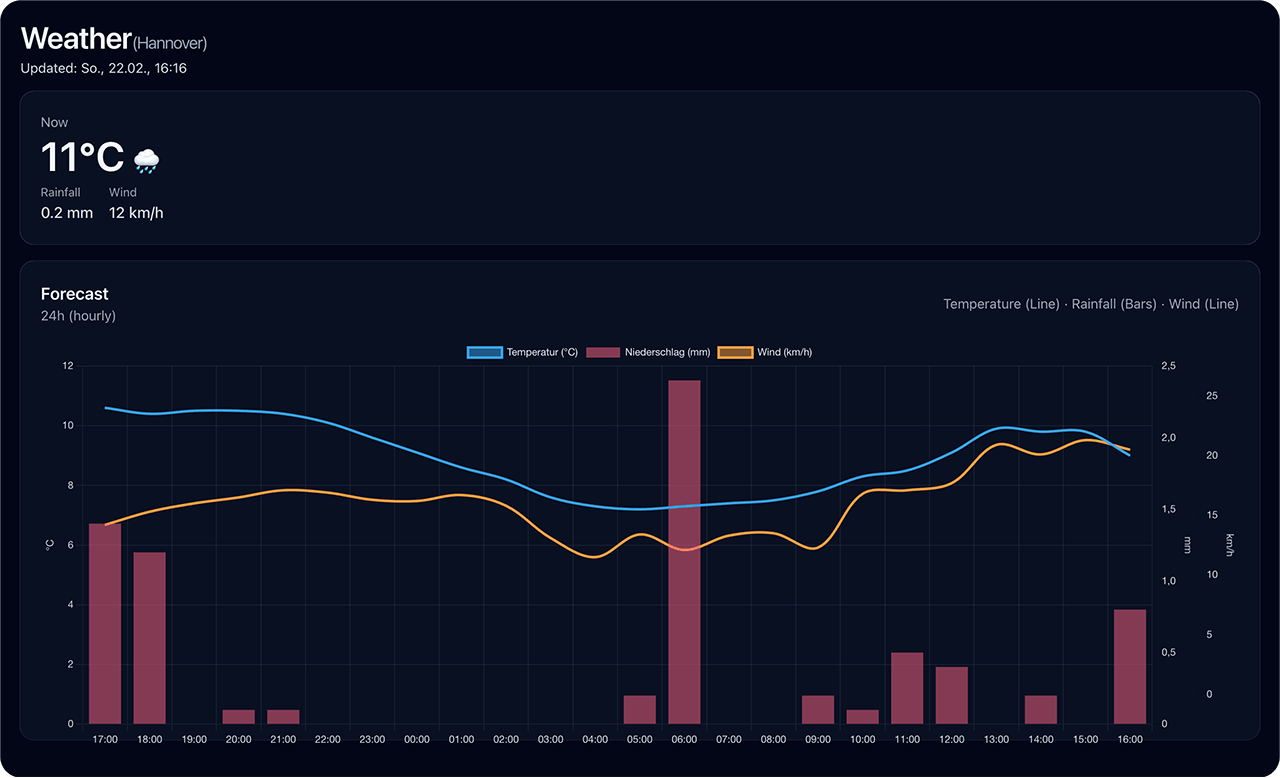The width and height of the screenshot is (1280, 778).
Task: Select the Forecast section heading
Action: click(x=75, y=294)
